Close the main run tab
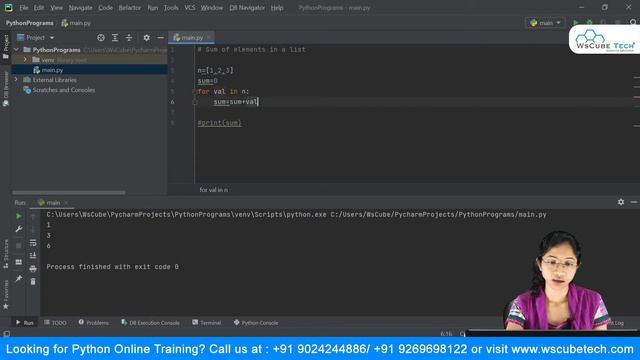The image size is (640, 360). coord(66,202)
